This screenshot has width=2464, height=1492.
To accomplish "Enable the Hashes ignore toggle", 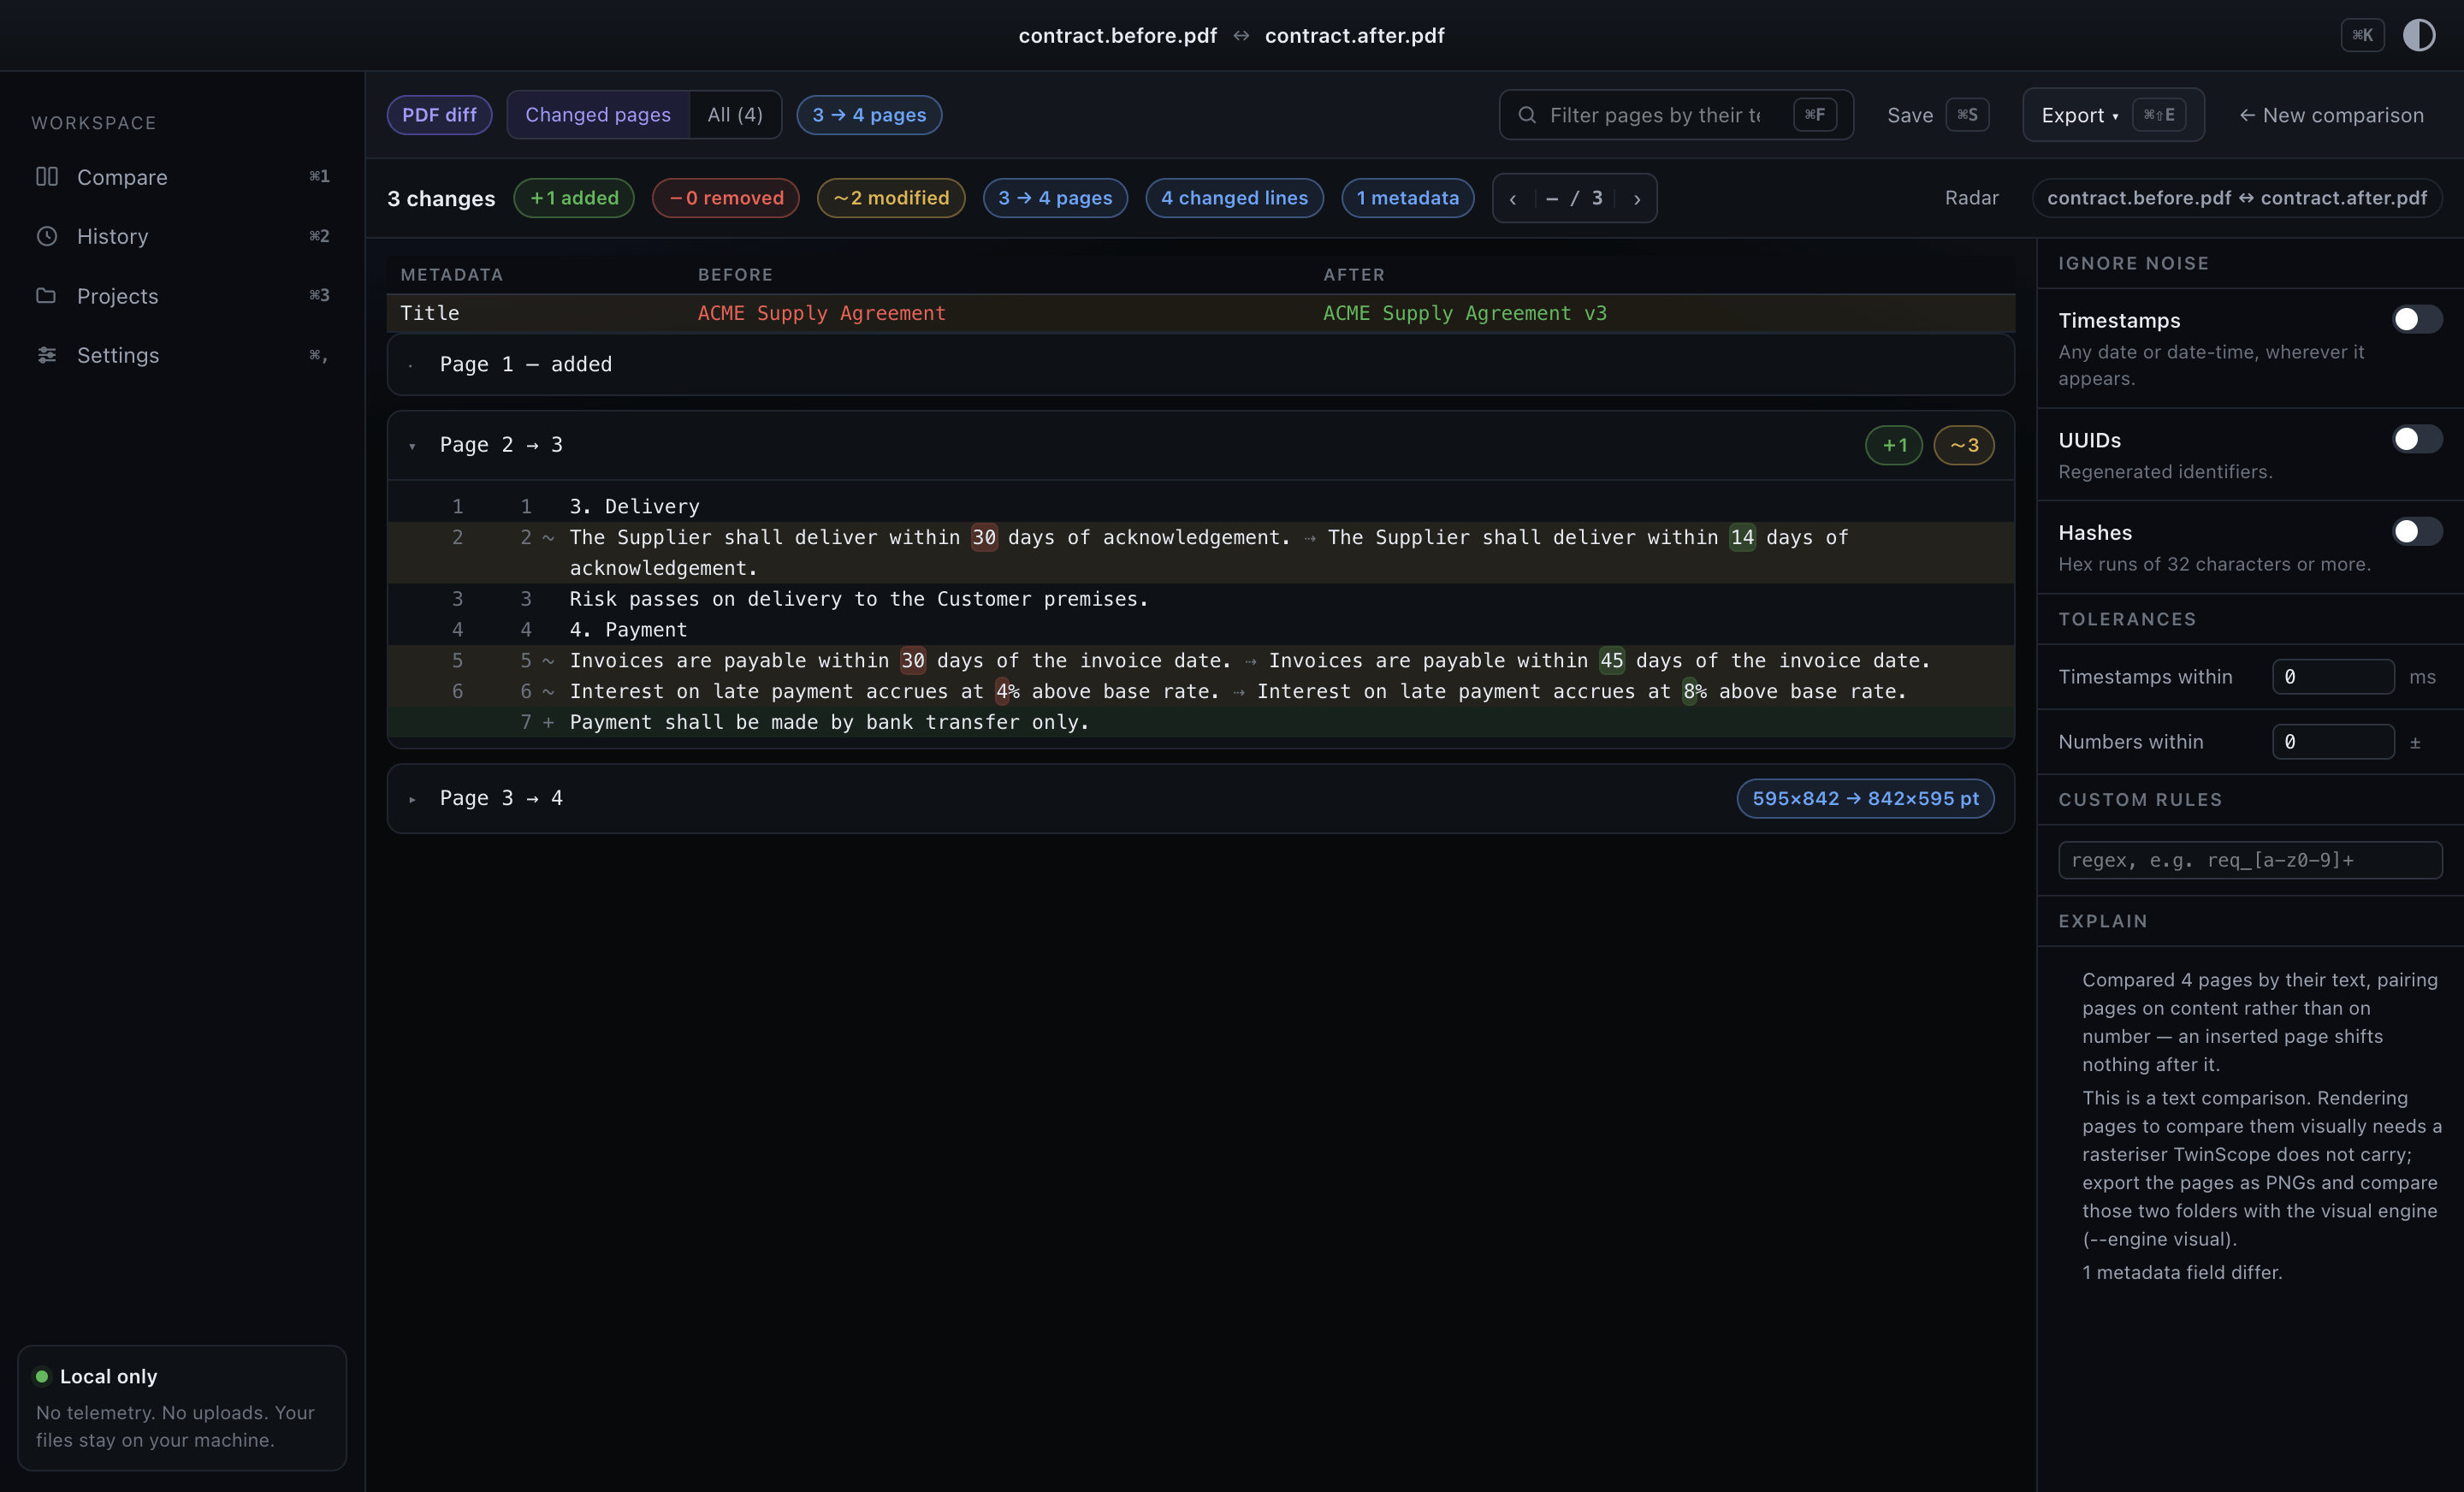I will tap(2417, 531).
